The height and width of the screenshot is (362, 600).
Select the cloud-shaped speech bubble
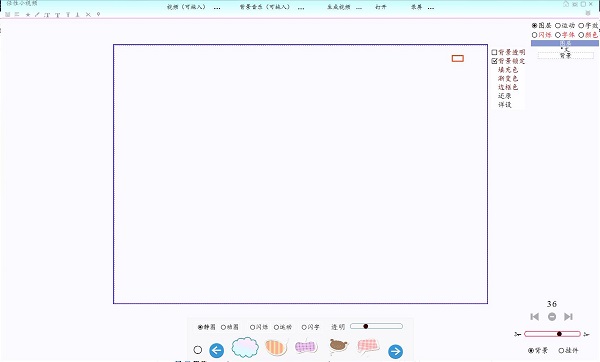(x=245, y=347)
